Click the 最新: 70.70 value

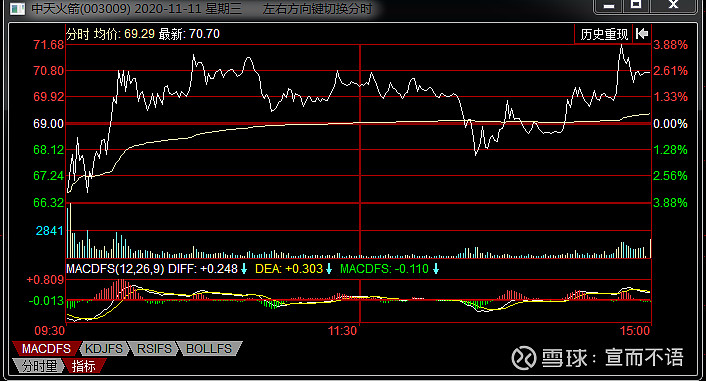(189, 34)
